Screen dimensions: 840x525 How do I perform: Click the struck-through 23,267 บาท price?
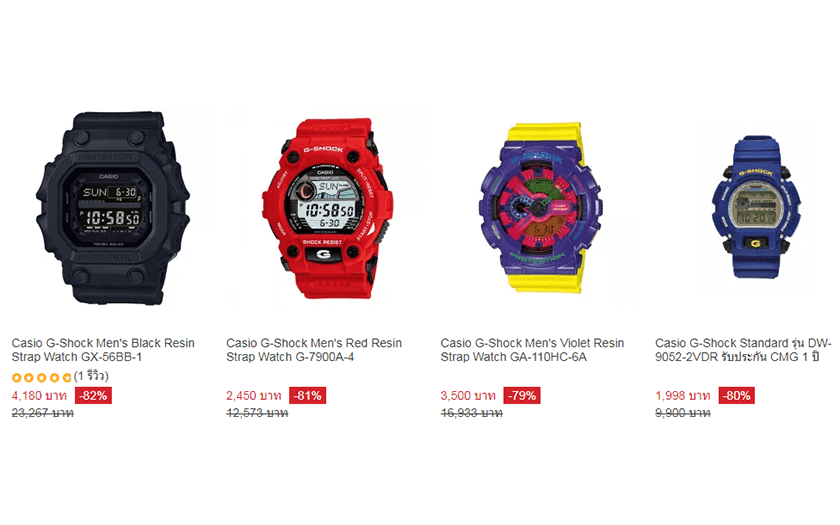[42, 413]
